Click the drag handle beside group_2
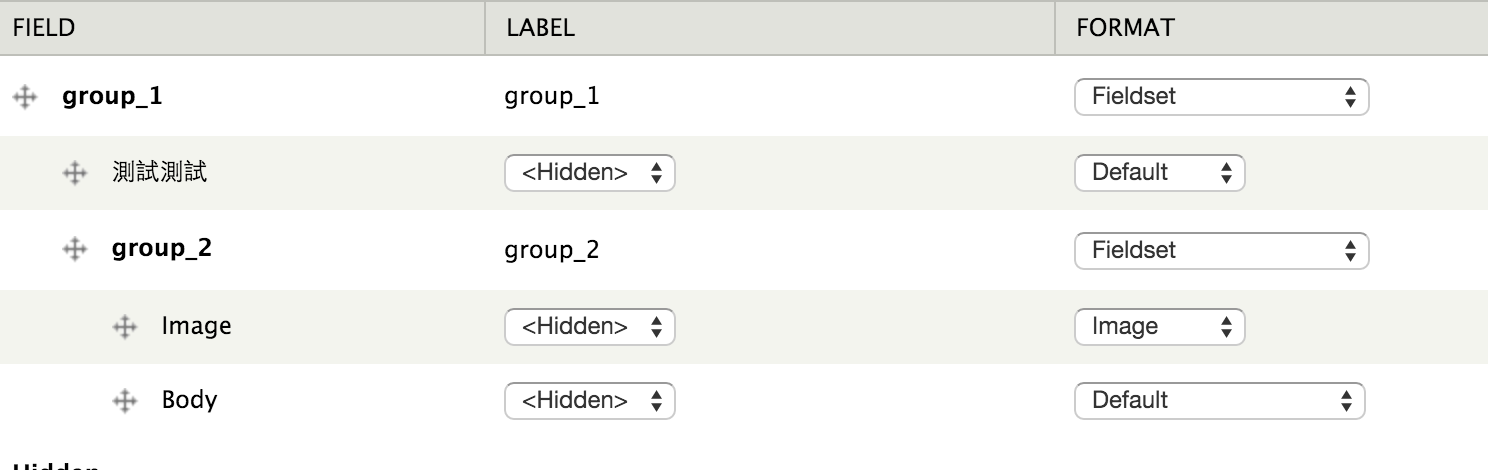 [75, 249]
